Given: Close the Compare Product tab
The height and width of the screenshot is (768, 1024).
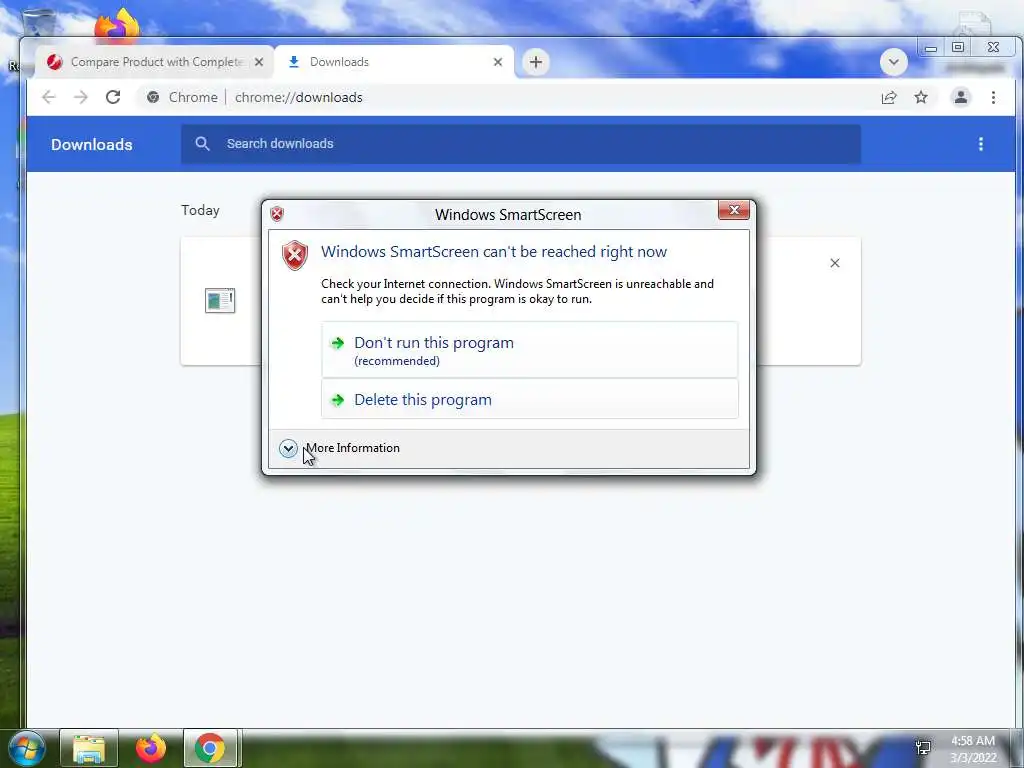Looking at the screenshot, I should 259,62.
